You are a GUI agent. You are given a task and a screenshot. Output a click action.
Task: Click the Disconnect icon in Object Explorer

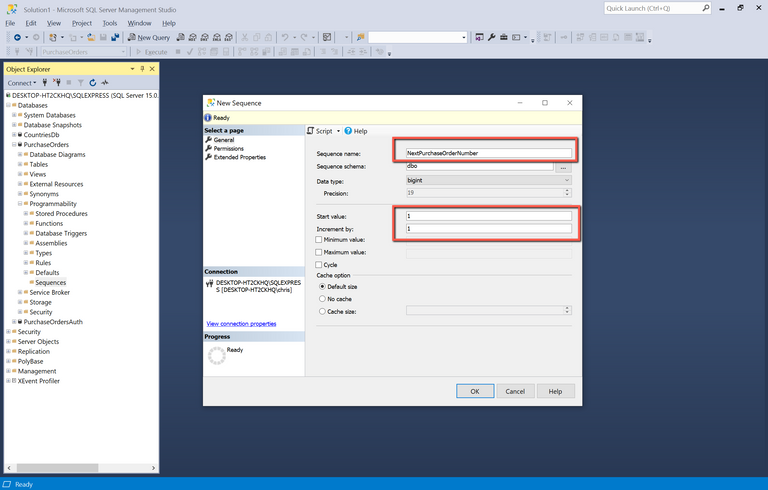pos(57,83)
